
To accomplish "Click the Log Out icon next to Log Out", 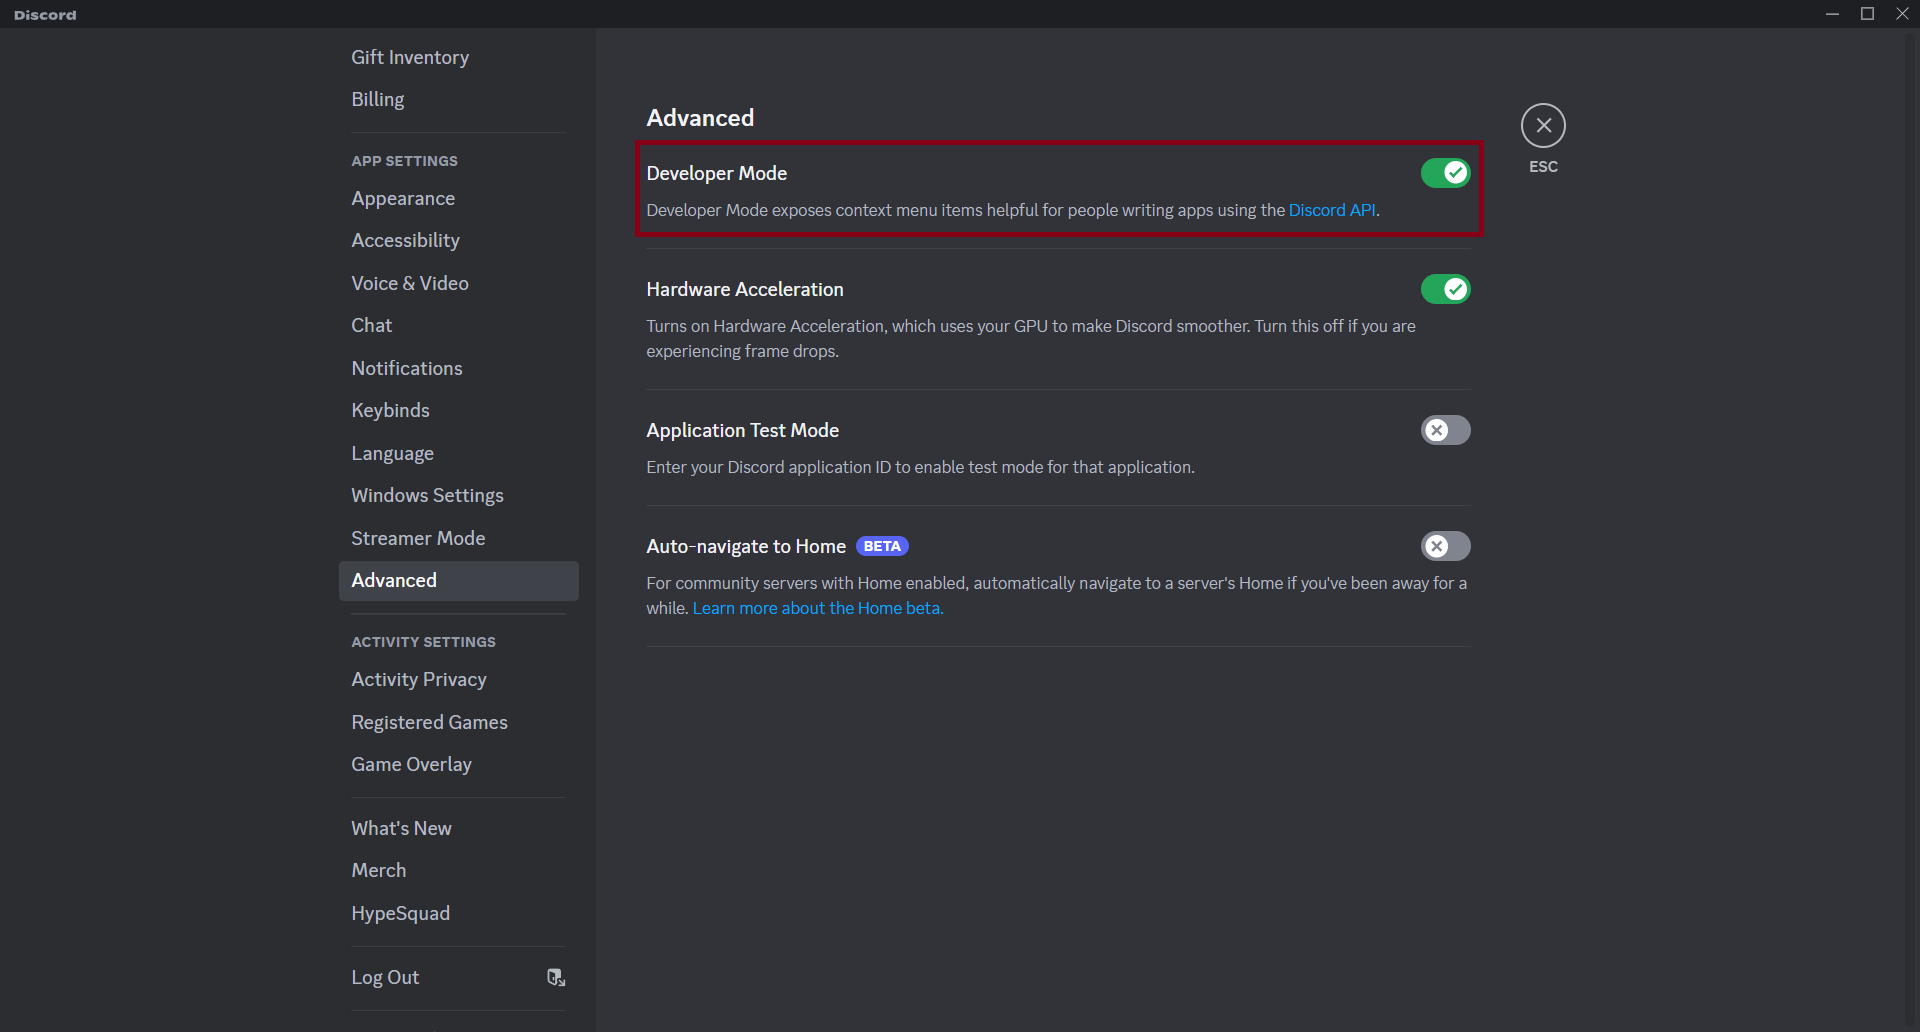I will click(556, 977).
